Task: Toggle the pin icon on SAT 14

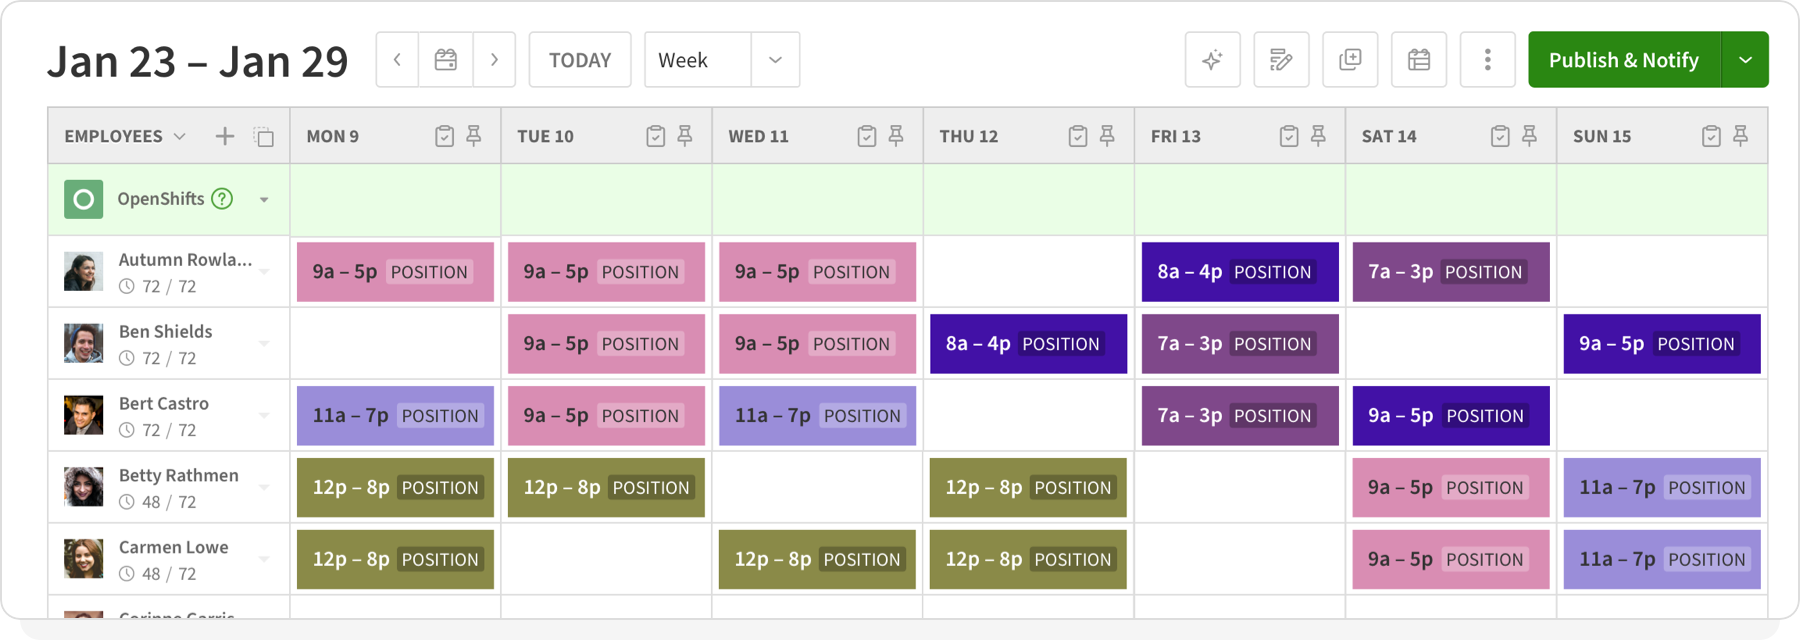Action: 1529,136
